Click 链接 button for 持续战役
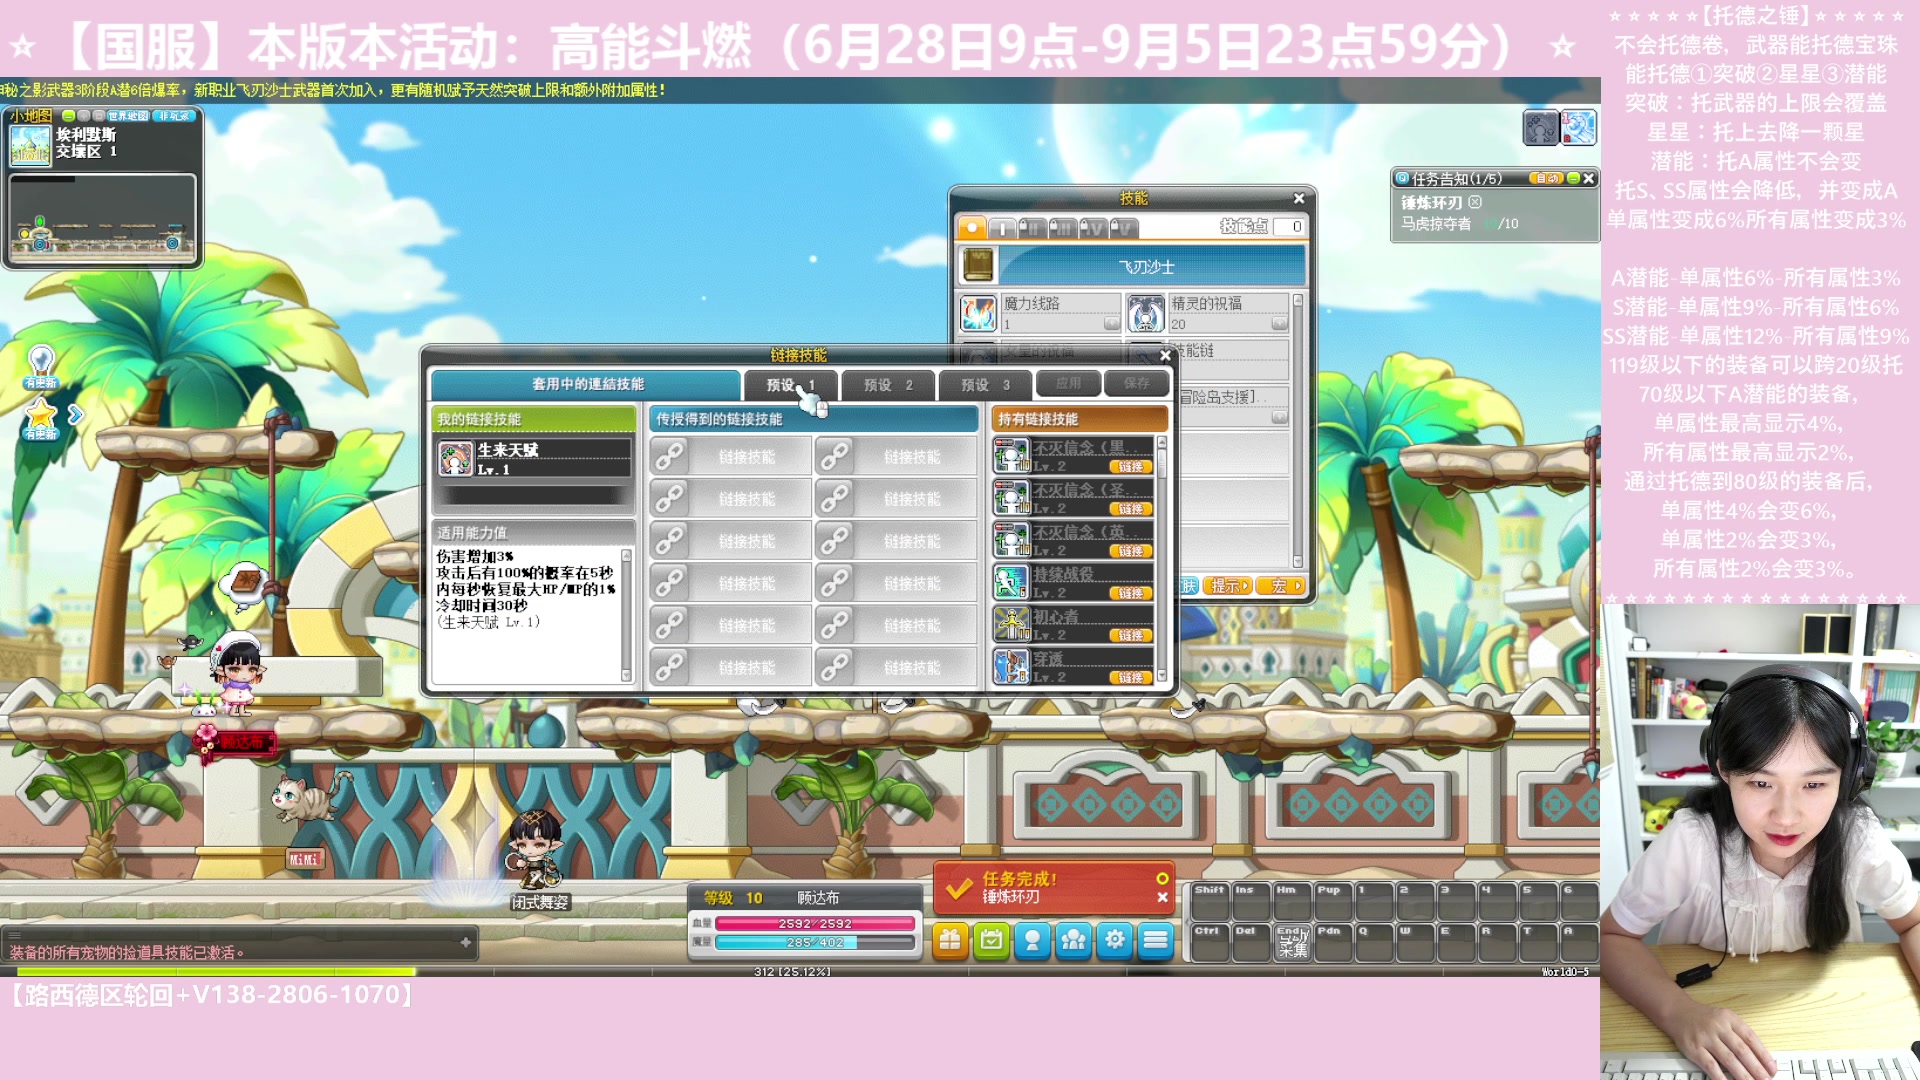Screen dimensions: 1920x1080 tap(1131, 593)
